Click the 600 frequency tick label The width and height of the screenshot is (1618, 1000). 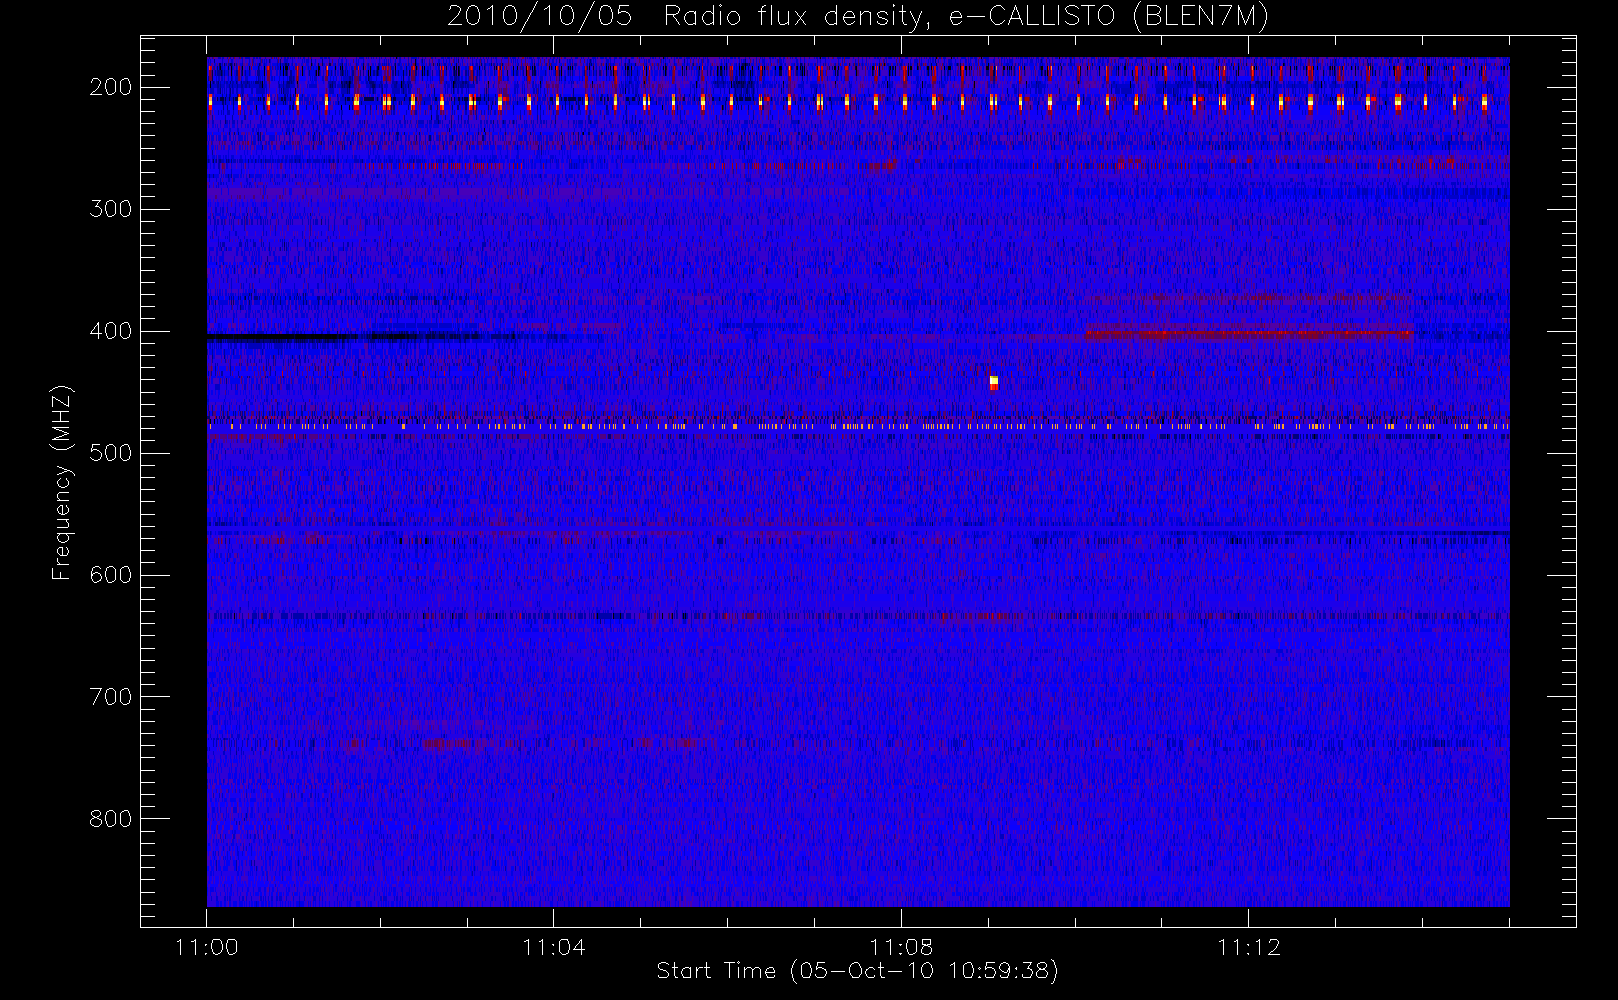pyautogui.click(x=110, y=575)
